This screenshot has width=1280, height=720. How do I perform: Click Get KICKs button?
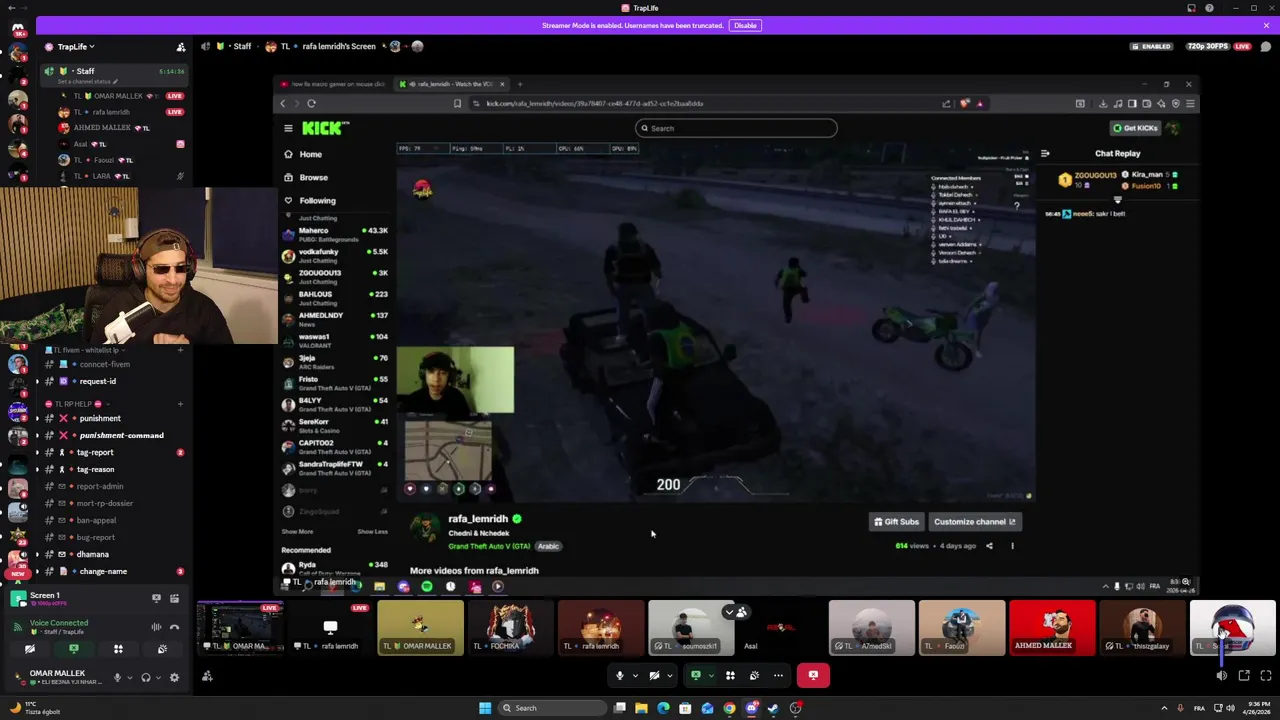tap(1135, 128)
